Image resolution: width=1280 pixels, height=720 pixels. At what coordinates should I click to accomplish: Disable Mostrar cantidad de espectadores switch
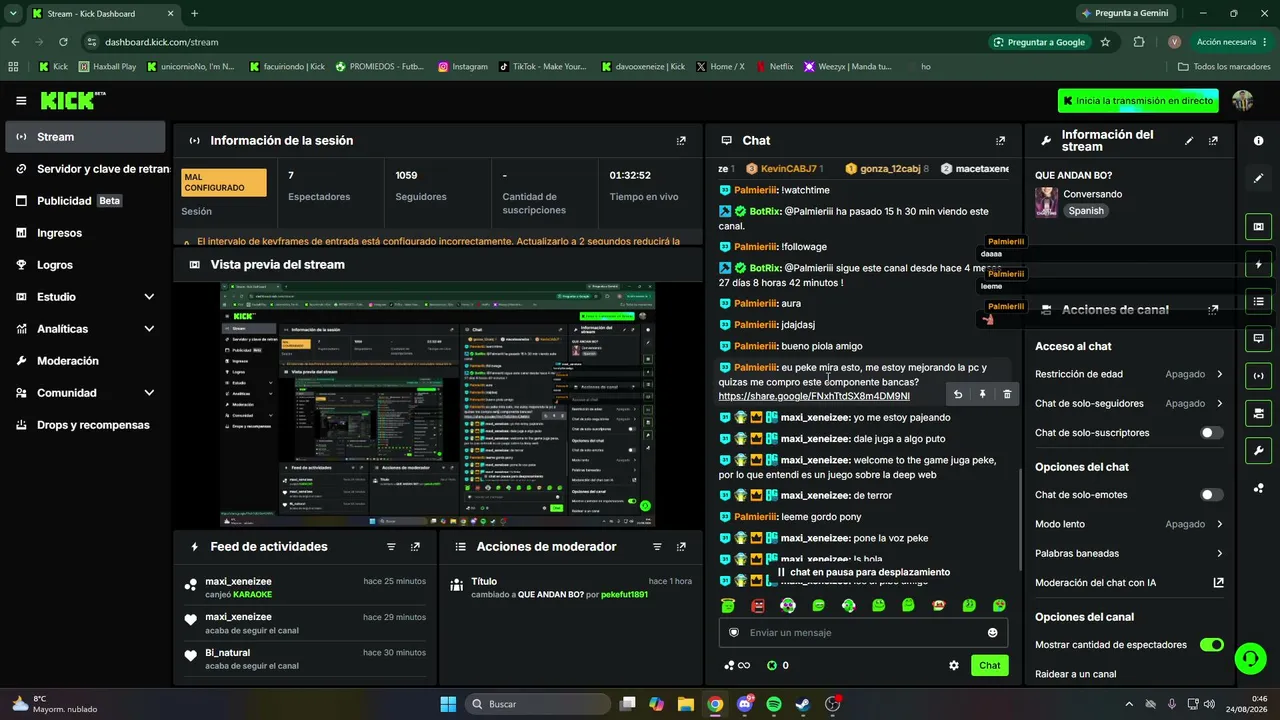pos(1211,645)
